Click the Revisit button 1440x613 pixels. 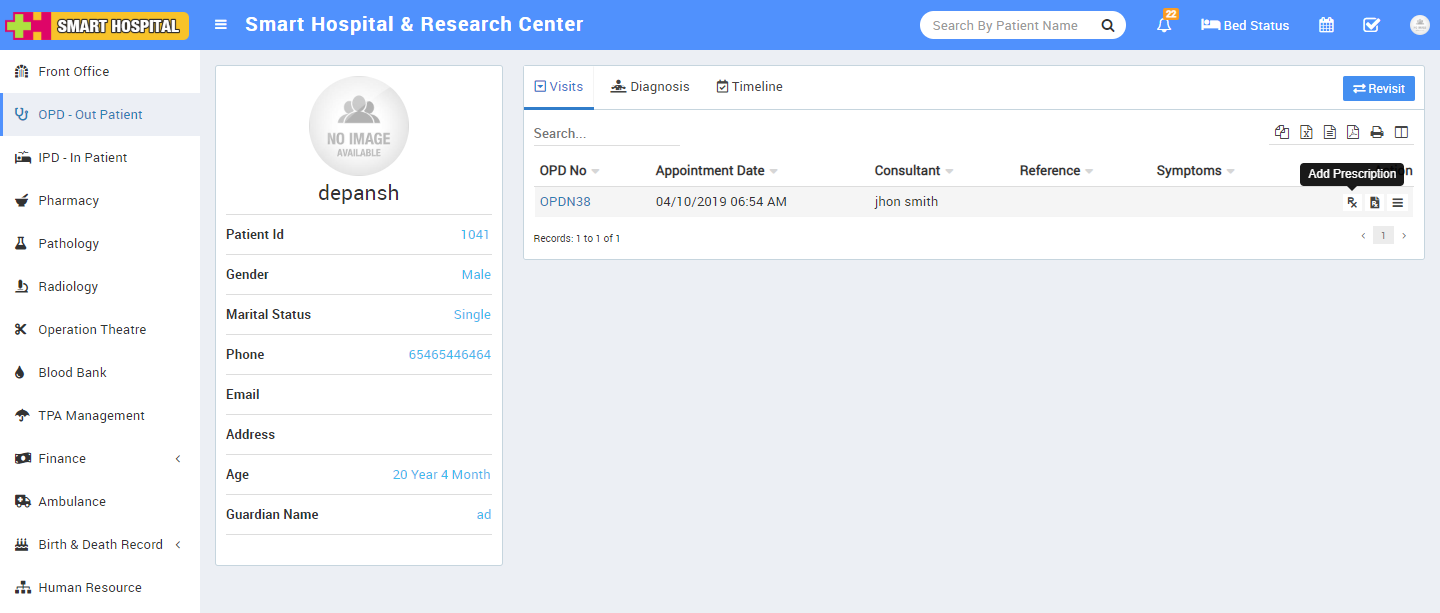click(1378, 89)
